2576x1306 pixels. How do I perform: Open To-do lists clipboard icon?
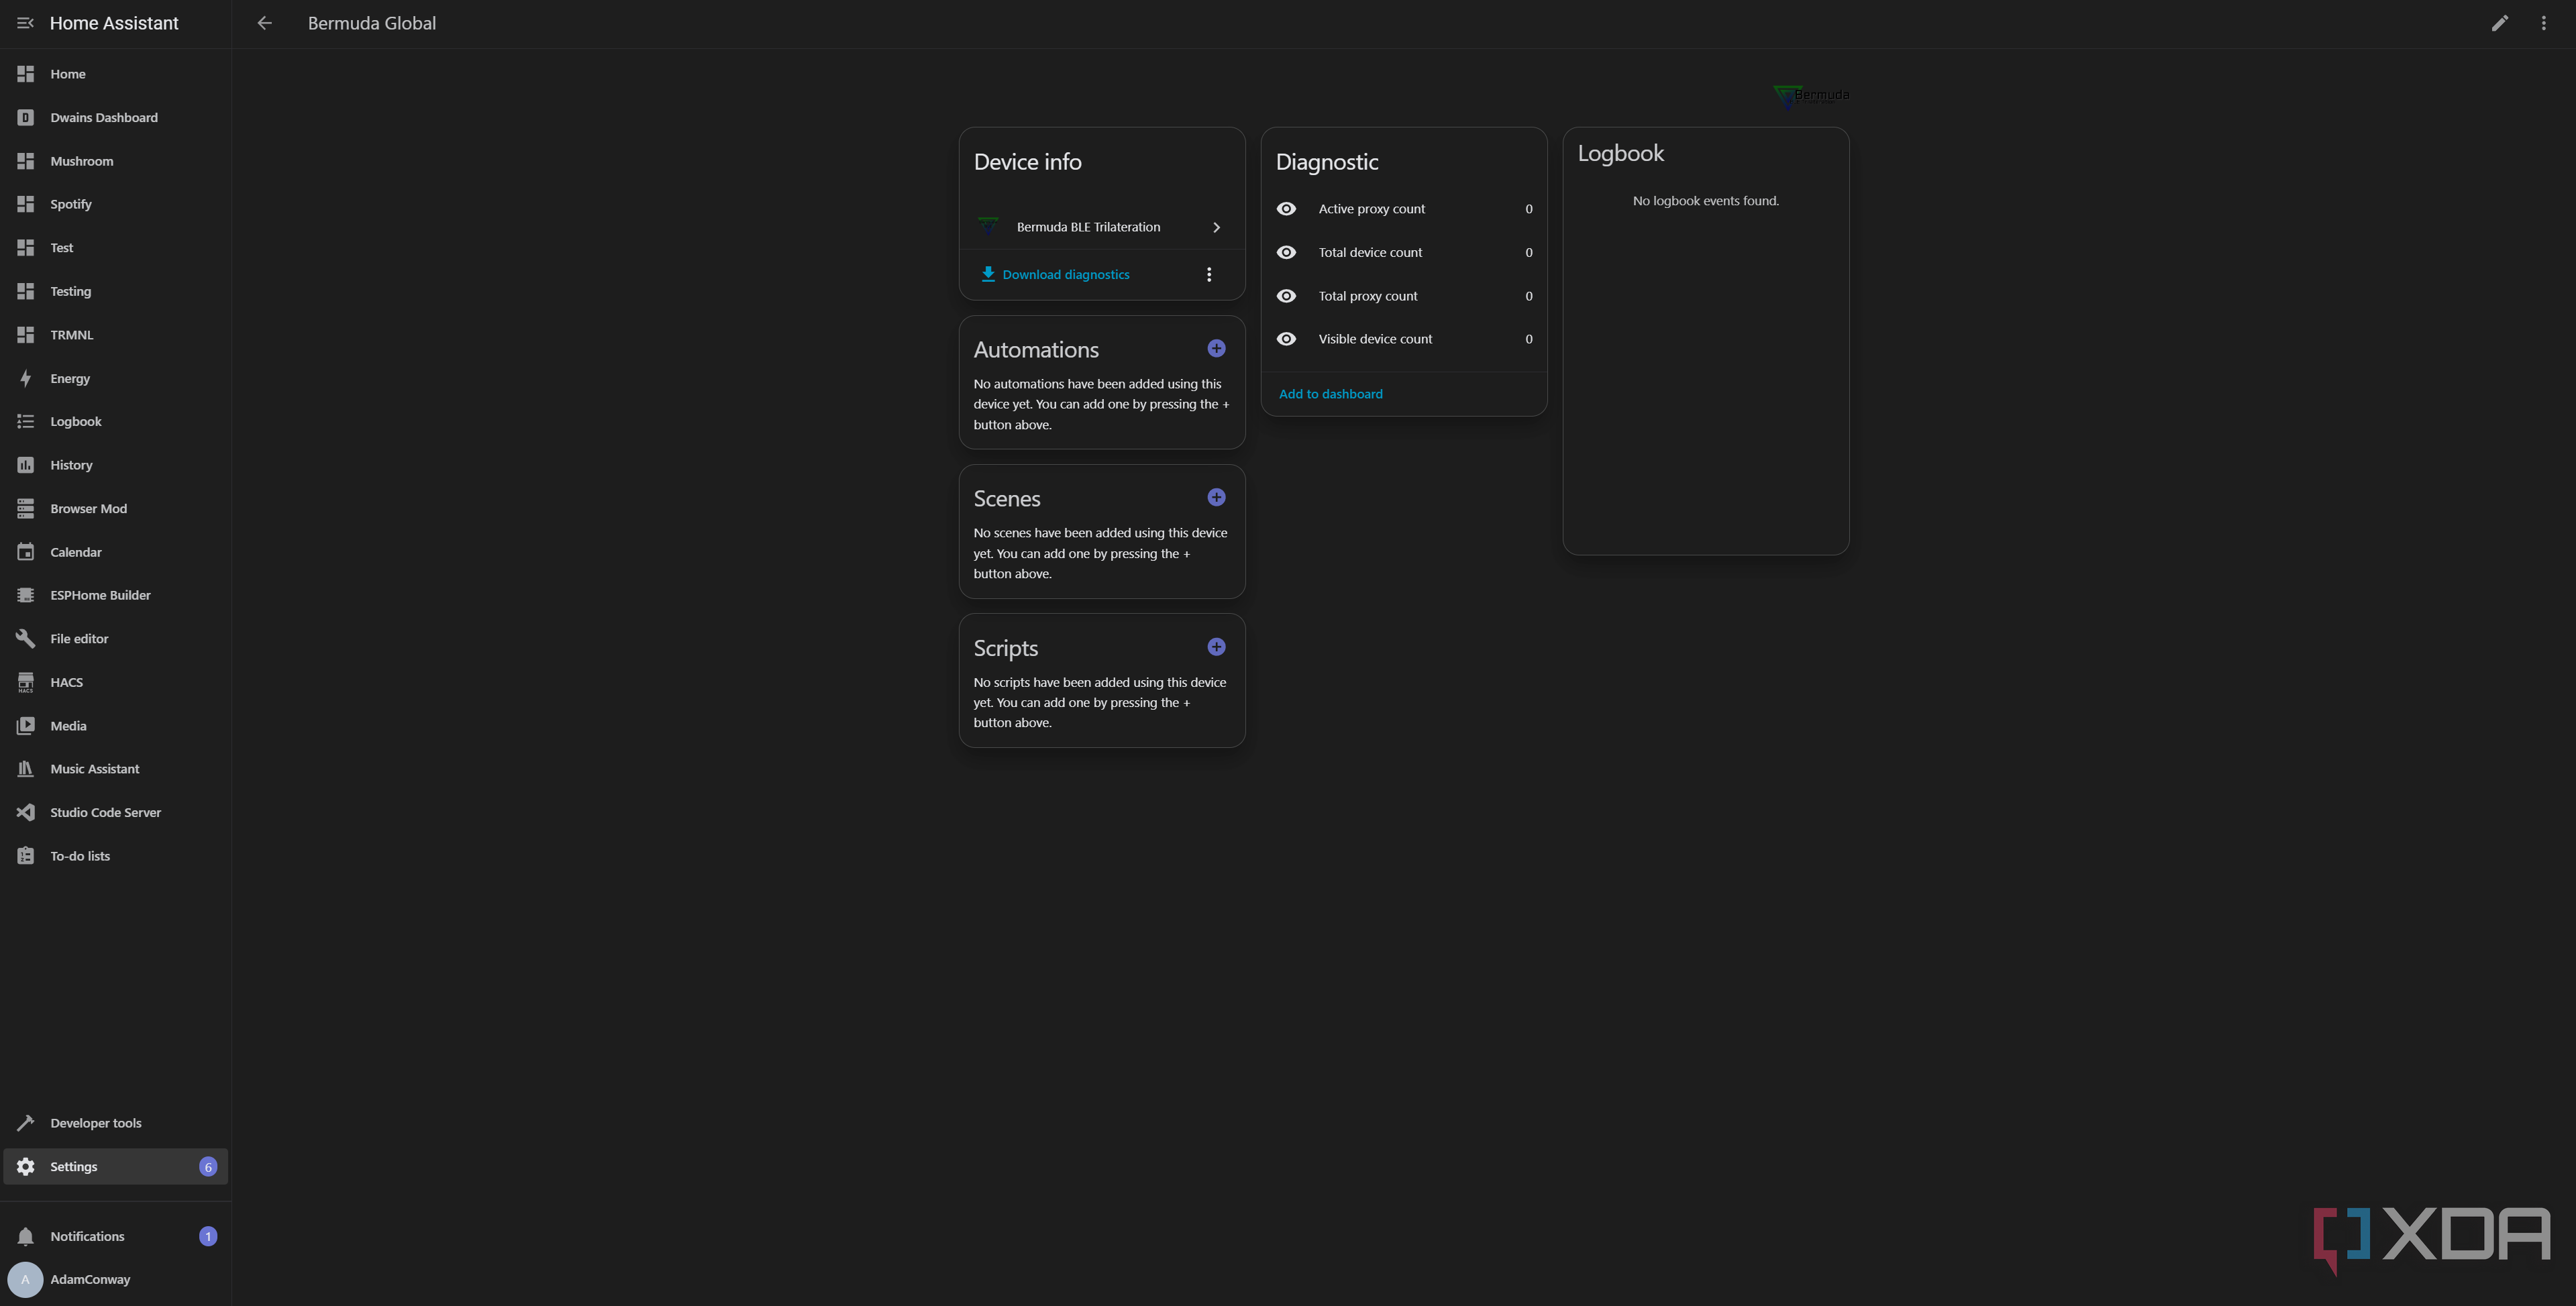point(26,856)
